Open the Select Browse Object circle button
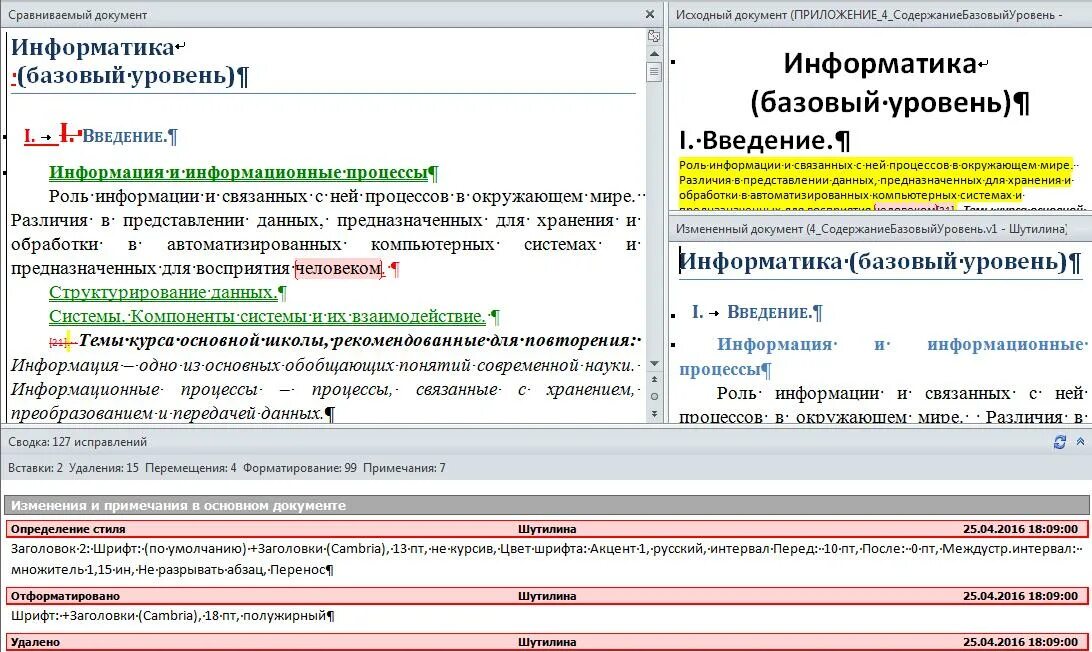The image size is (1092, 652). (654, 396)
